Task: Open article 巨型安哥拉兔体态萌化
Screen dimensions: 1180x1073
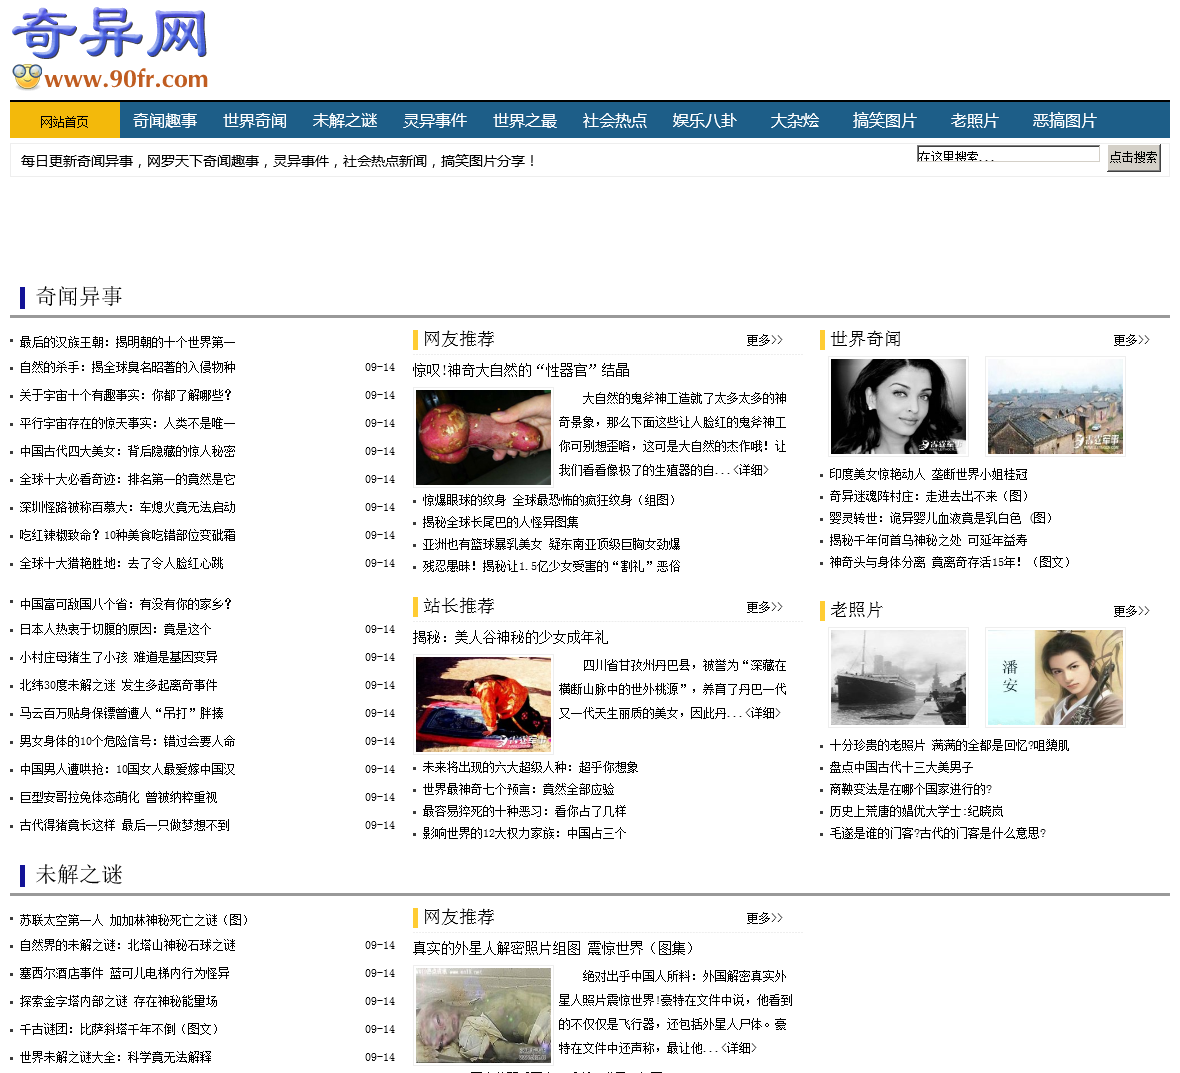Action: click(118, 797)
